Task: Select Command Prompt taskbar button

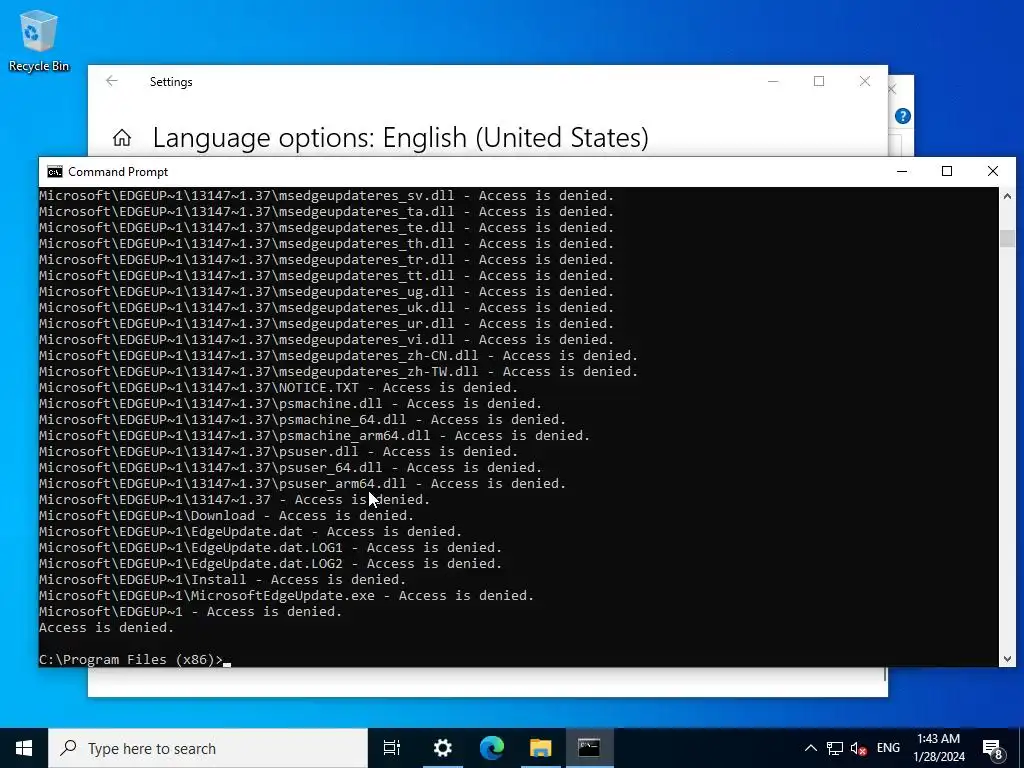Action: 589,748
